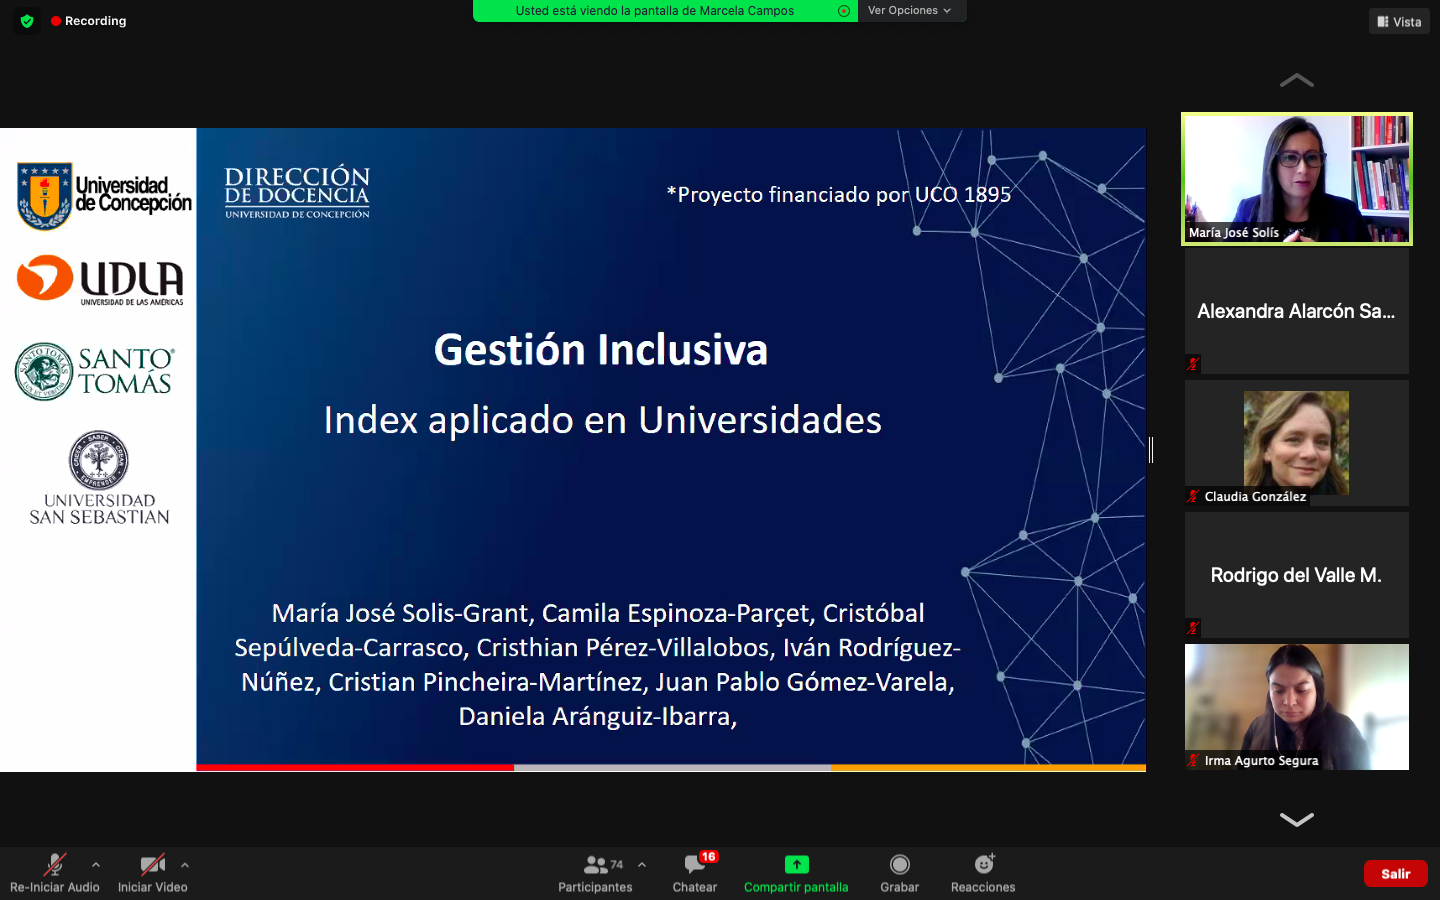Screen dimensions: 1440x900
Task: Click the red Salir button
Action: tap(1396, 873)
